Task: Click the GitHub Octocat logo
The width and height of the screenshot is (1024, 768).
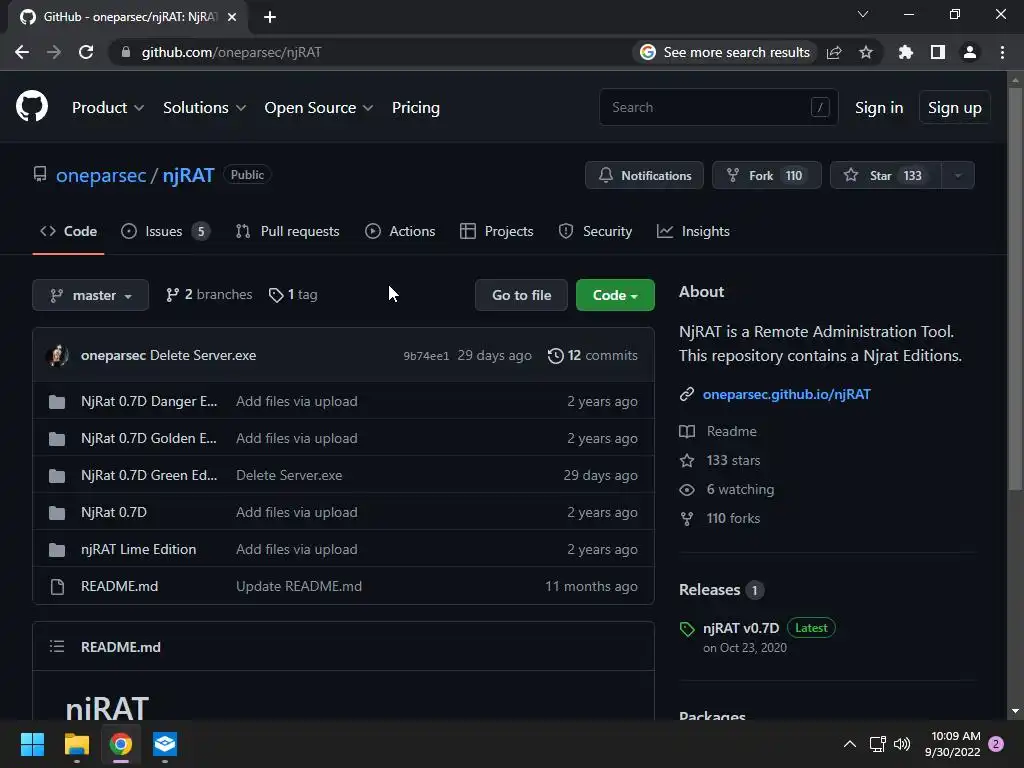Action: point(32,106)
